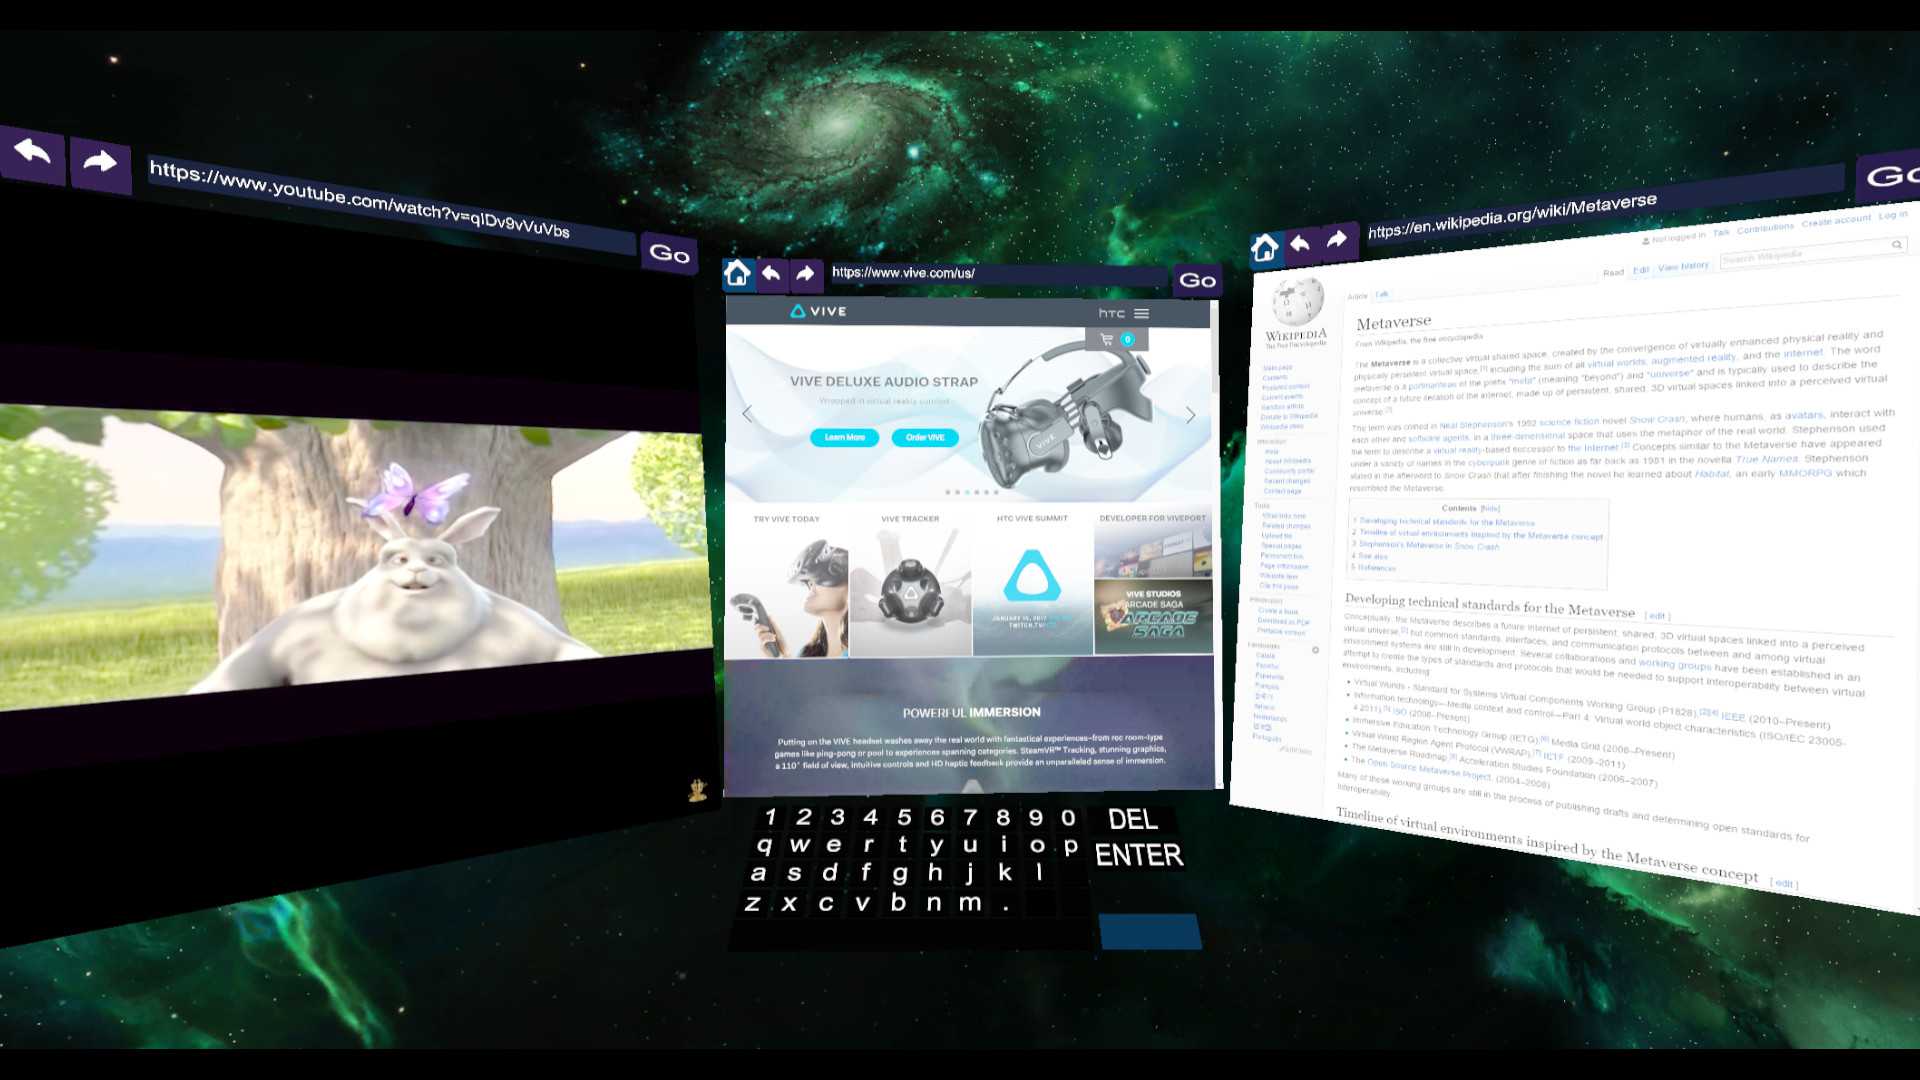Follow the 'avatars' link in article
1920x1080 pixels.
tap(1804, 415)
